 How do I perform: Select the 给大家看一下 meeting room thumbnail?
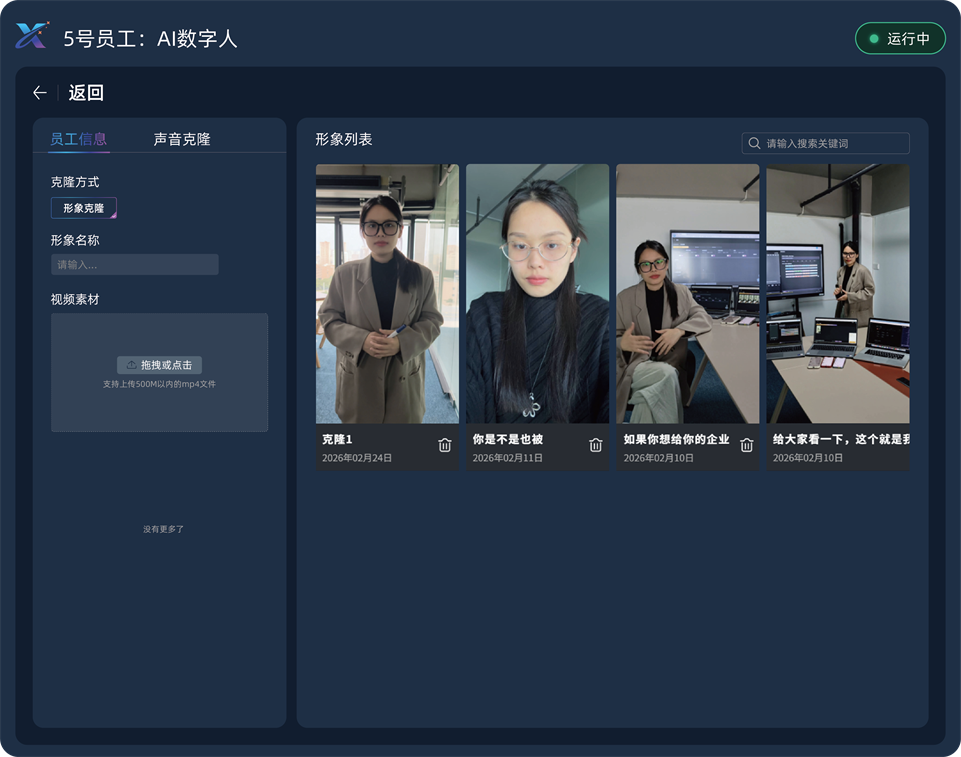[x=837, y=293]
